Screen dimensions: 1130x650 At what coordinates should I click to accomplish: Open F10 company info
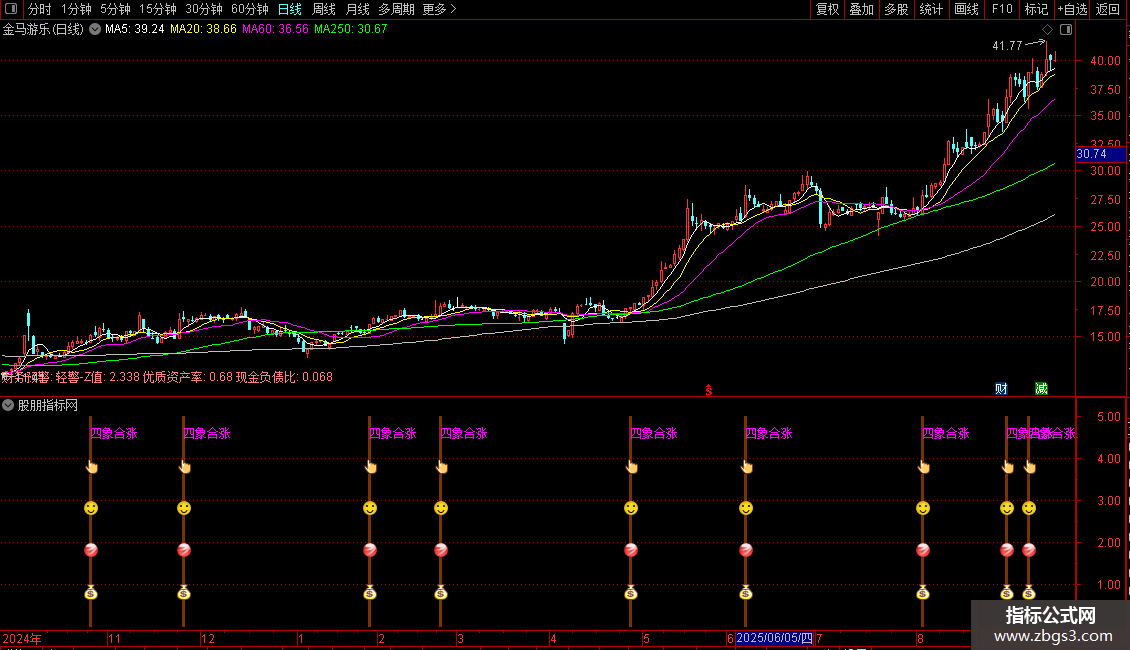[1002, 9]
